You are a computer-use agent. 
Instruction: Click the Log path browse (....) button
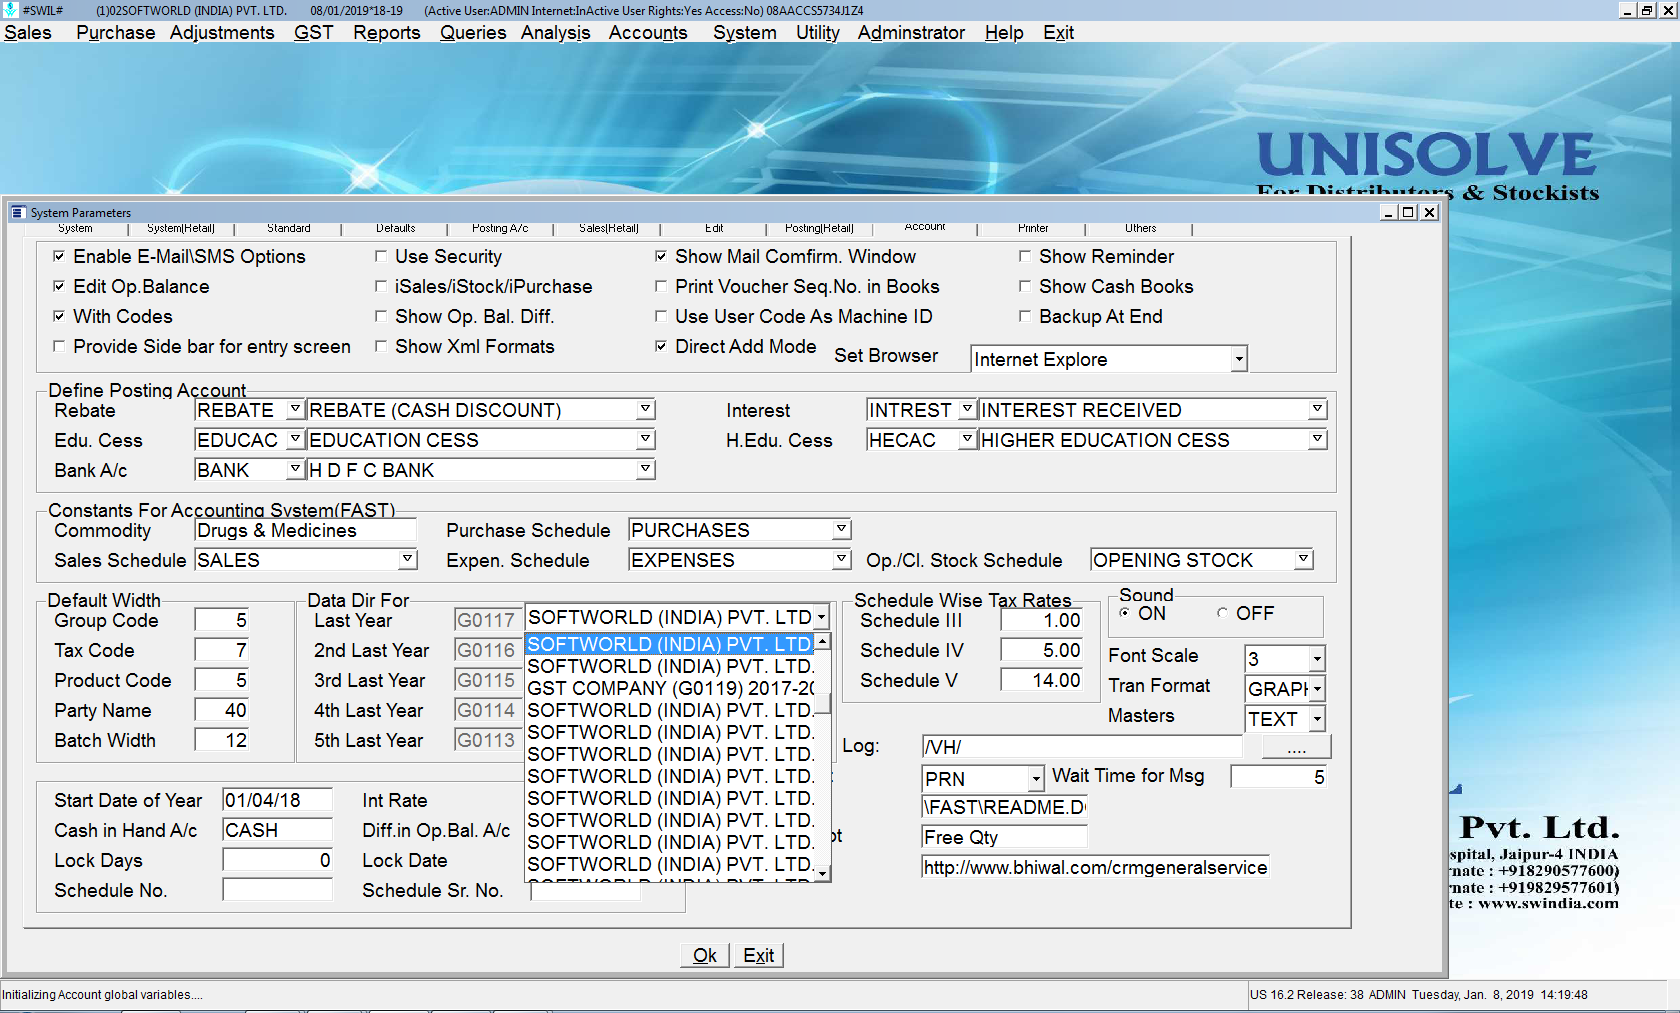(1296, 747)
